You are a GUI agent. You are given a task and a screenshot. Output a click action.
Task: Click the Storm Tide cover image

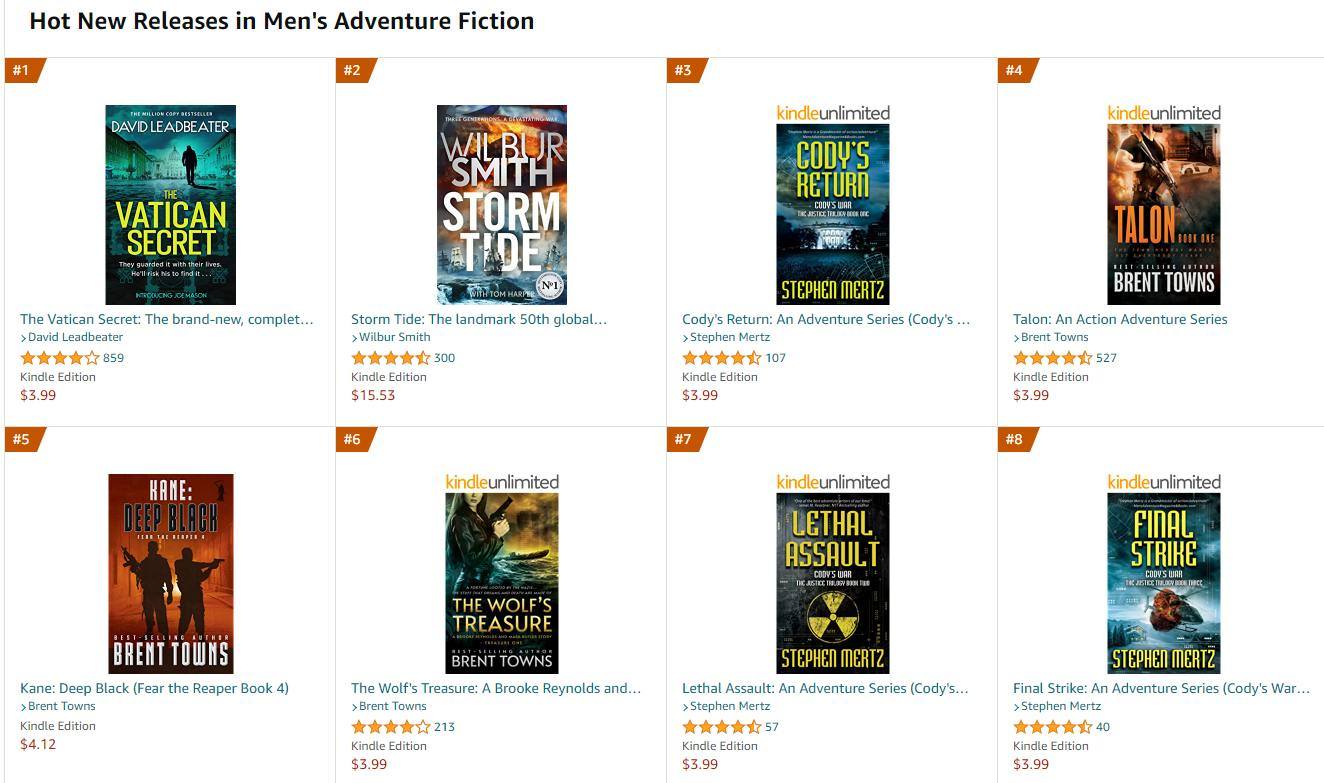[501, 205]
